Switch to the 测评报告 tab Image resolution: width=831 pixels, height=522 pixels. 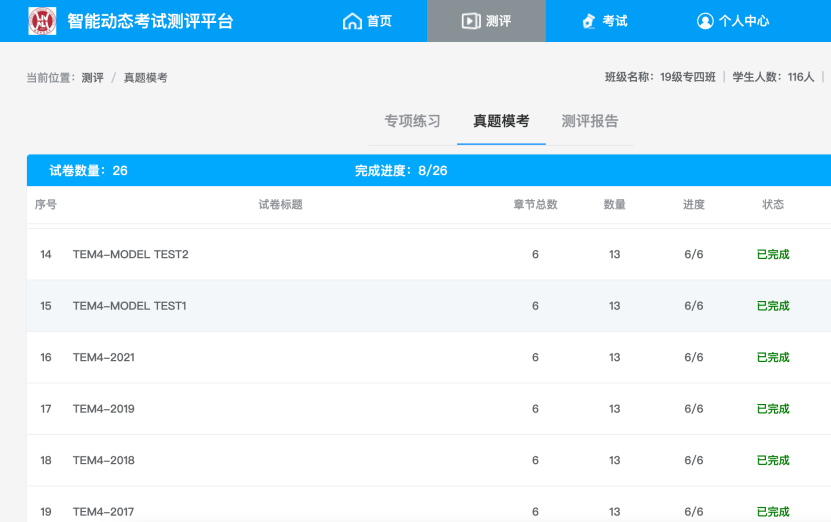[x=590, y=121]
